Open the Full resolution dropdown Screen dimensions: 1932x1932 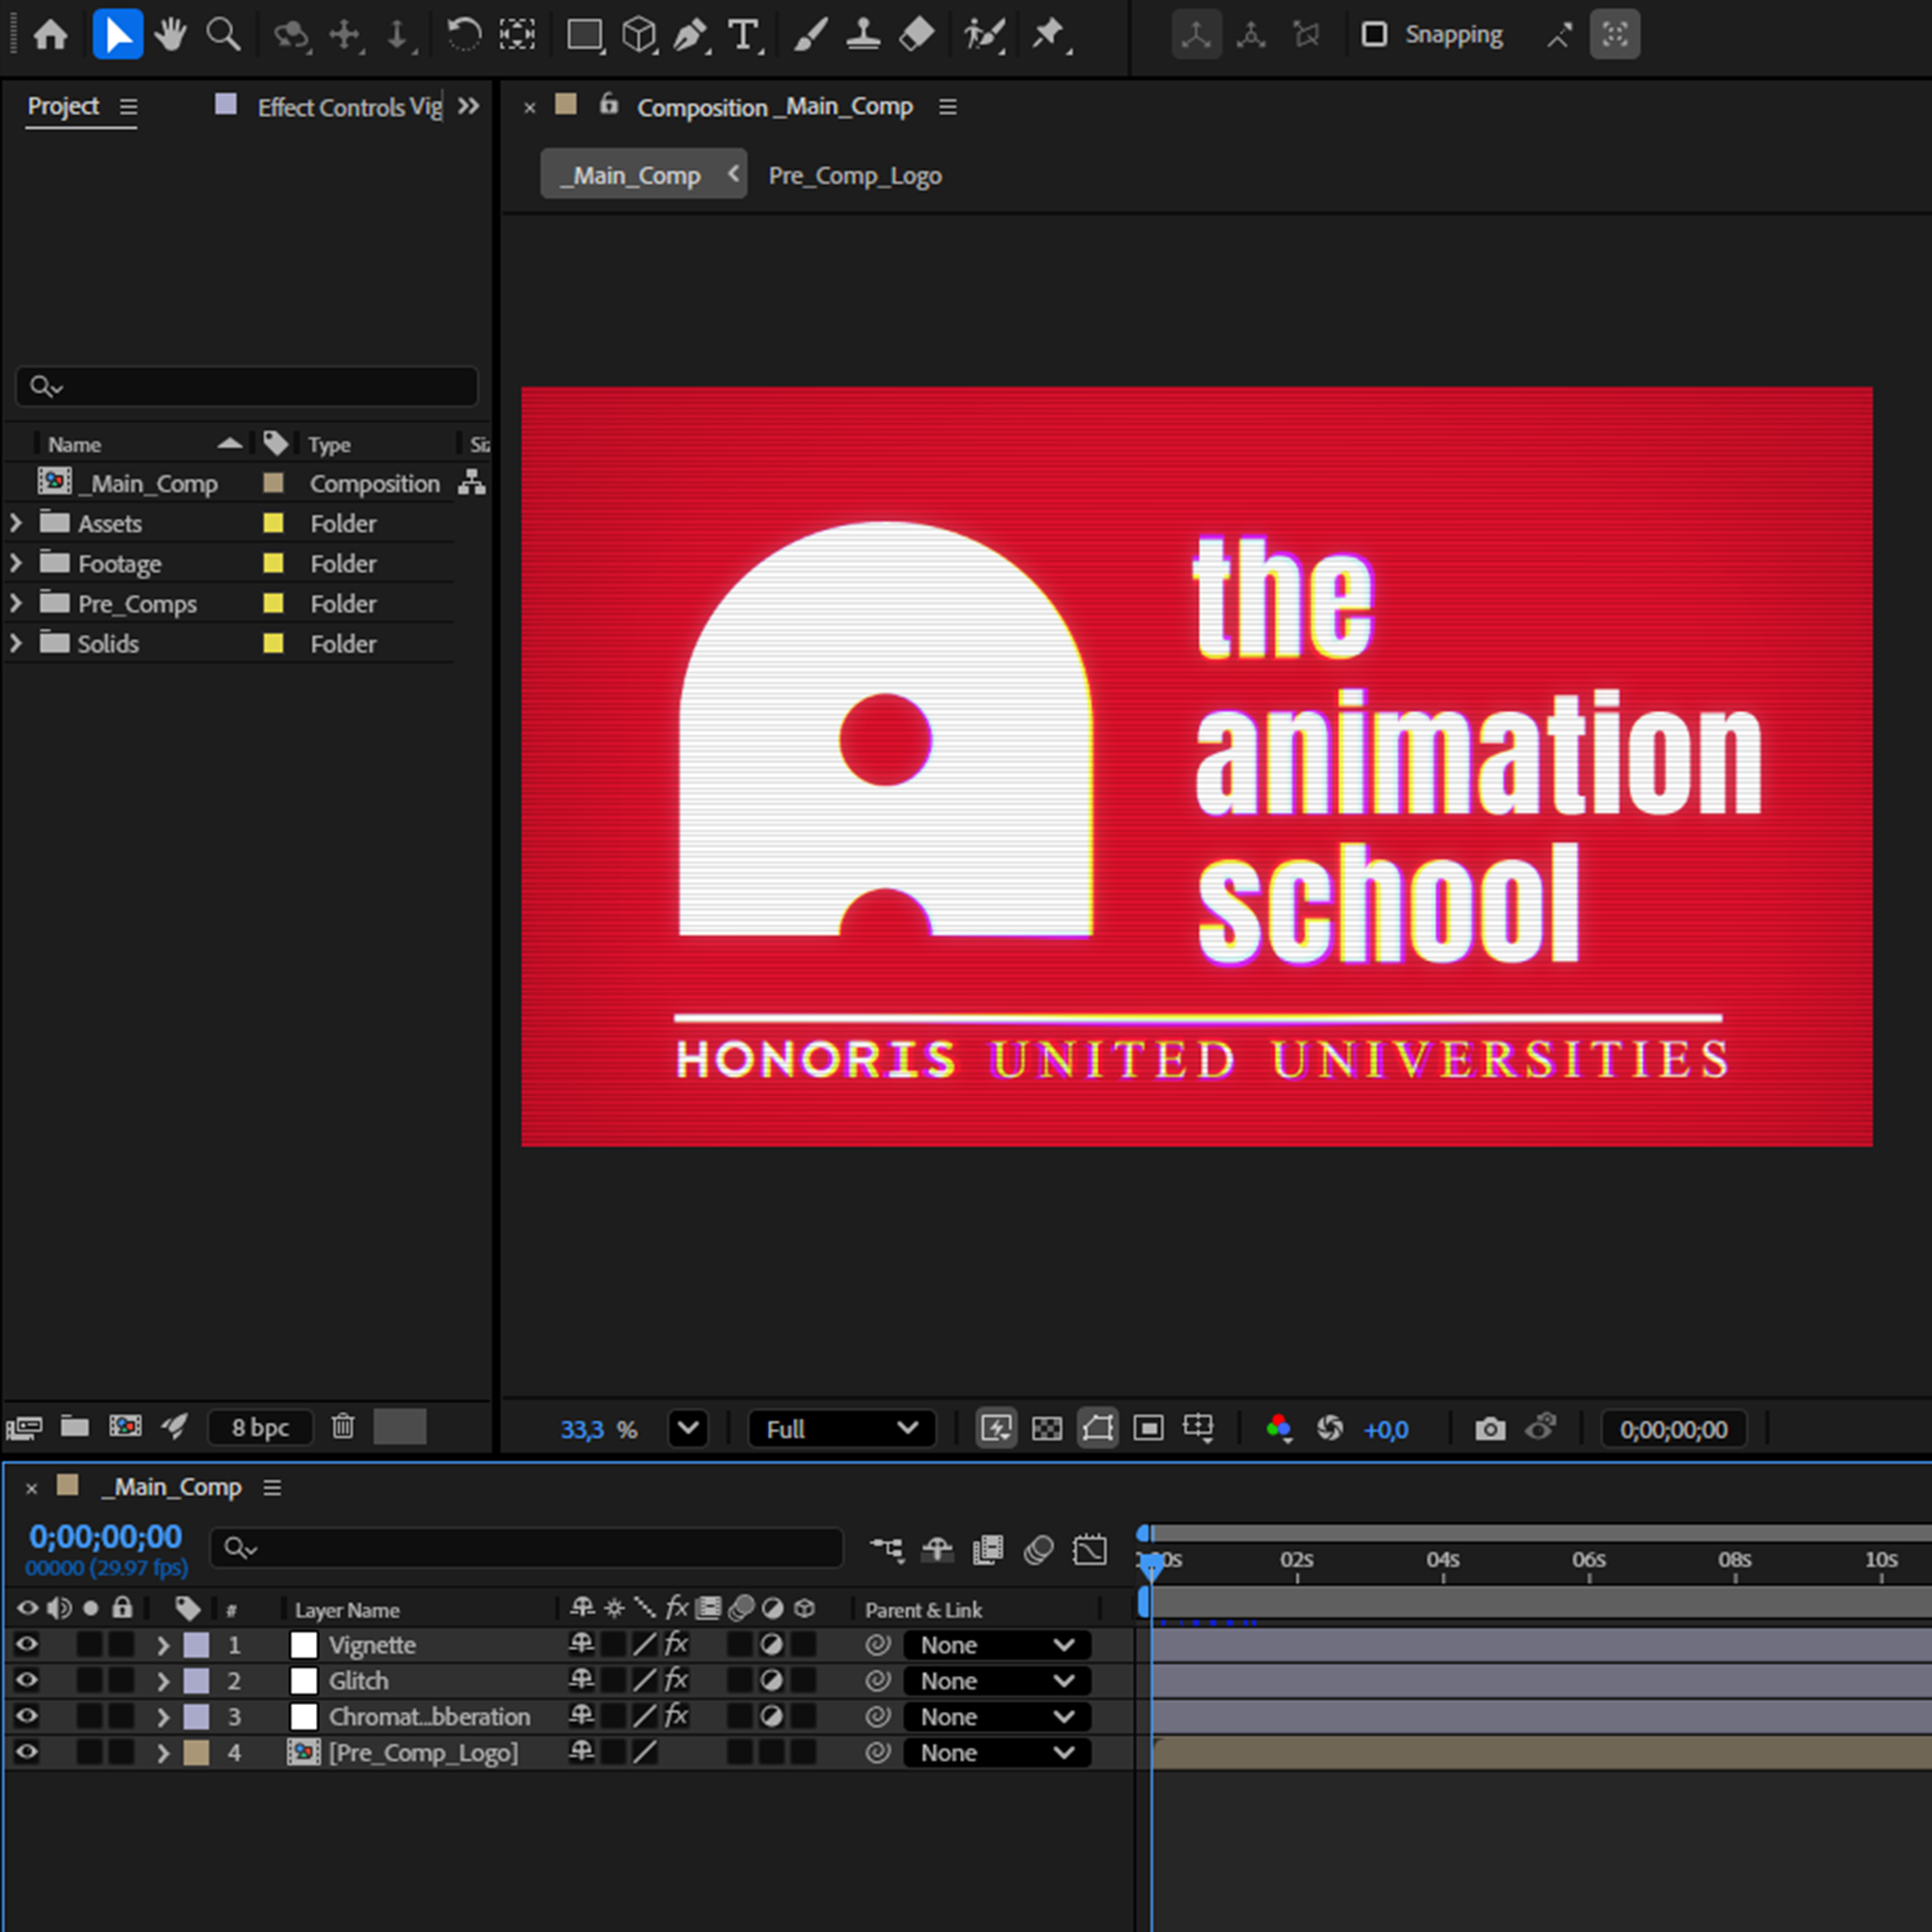click(841, 1429)
